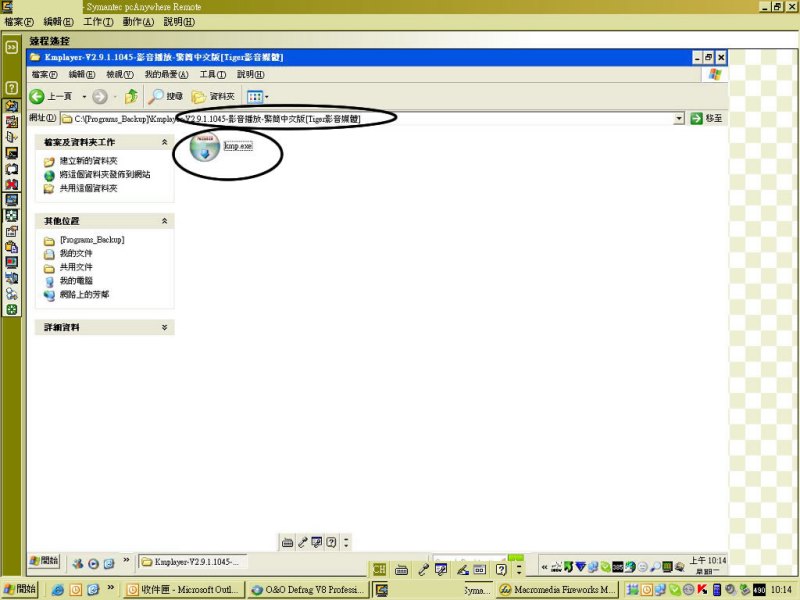This screenshot has height=600, width=800.
Task: Toggle the 資料夾 folders pane button
Action: 213,96
